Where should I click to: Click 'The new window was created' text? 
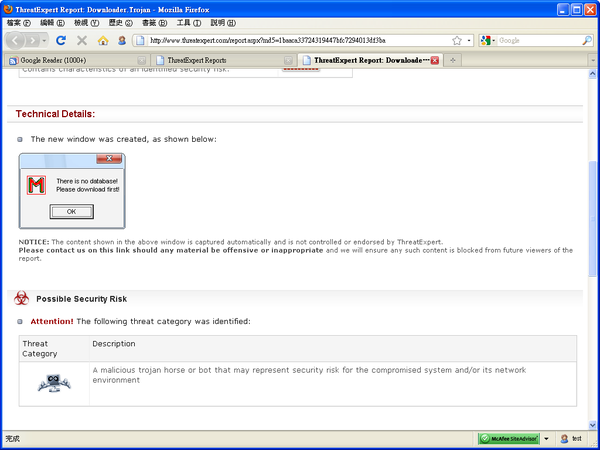124,139
